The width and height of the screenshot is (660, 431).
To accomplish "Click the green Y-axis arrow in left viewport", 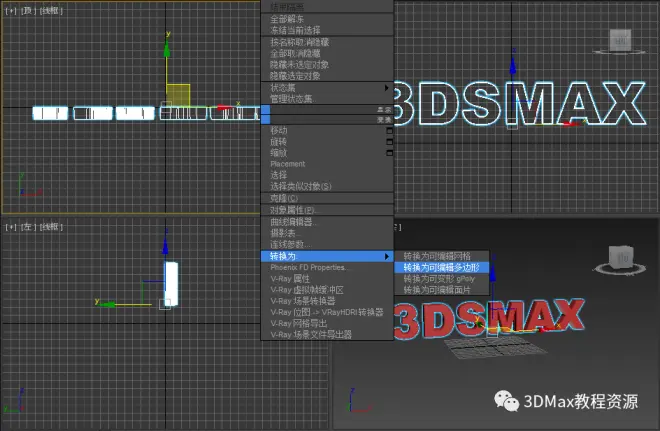I will click(x=109, y=303).
